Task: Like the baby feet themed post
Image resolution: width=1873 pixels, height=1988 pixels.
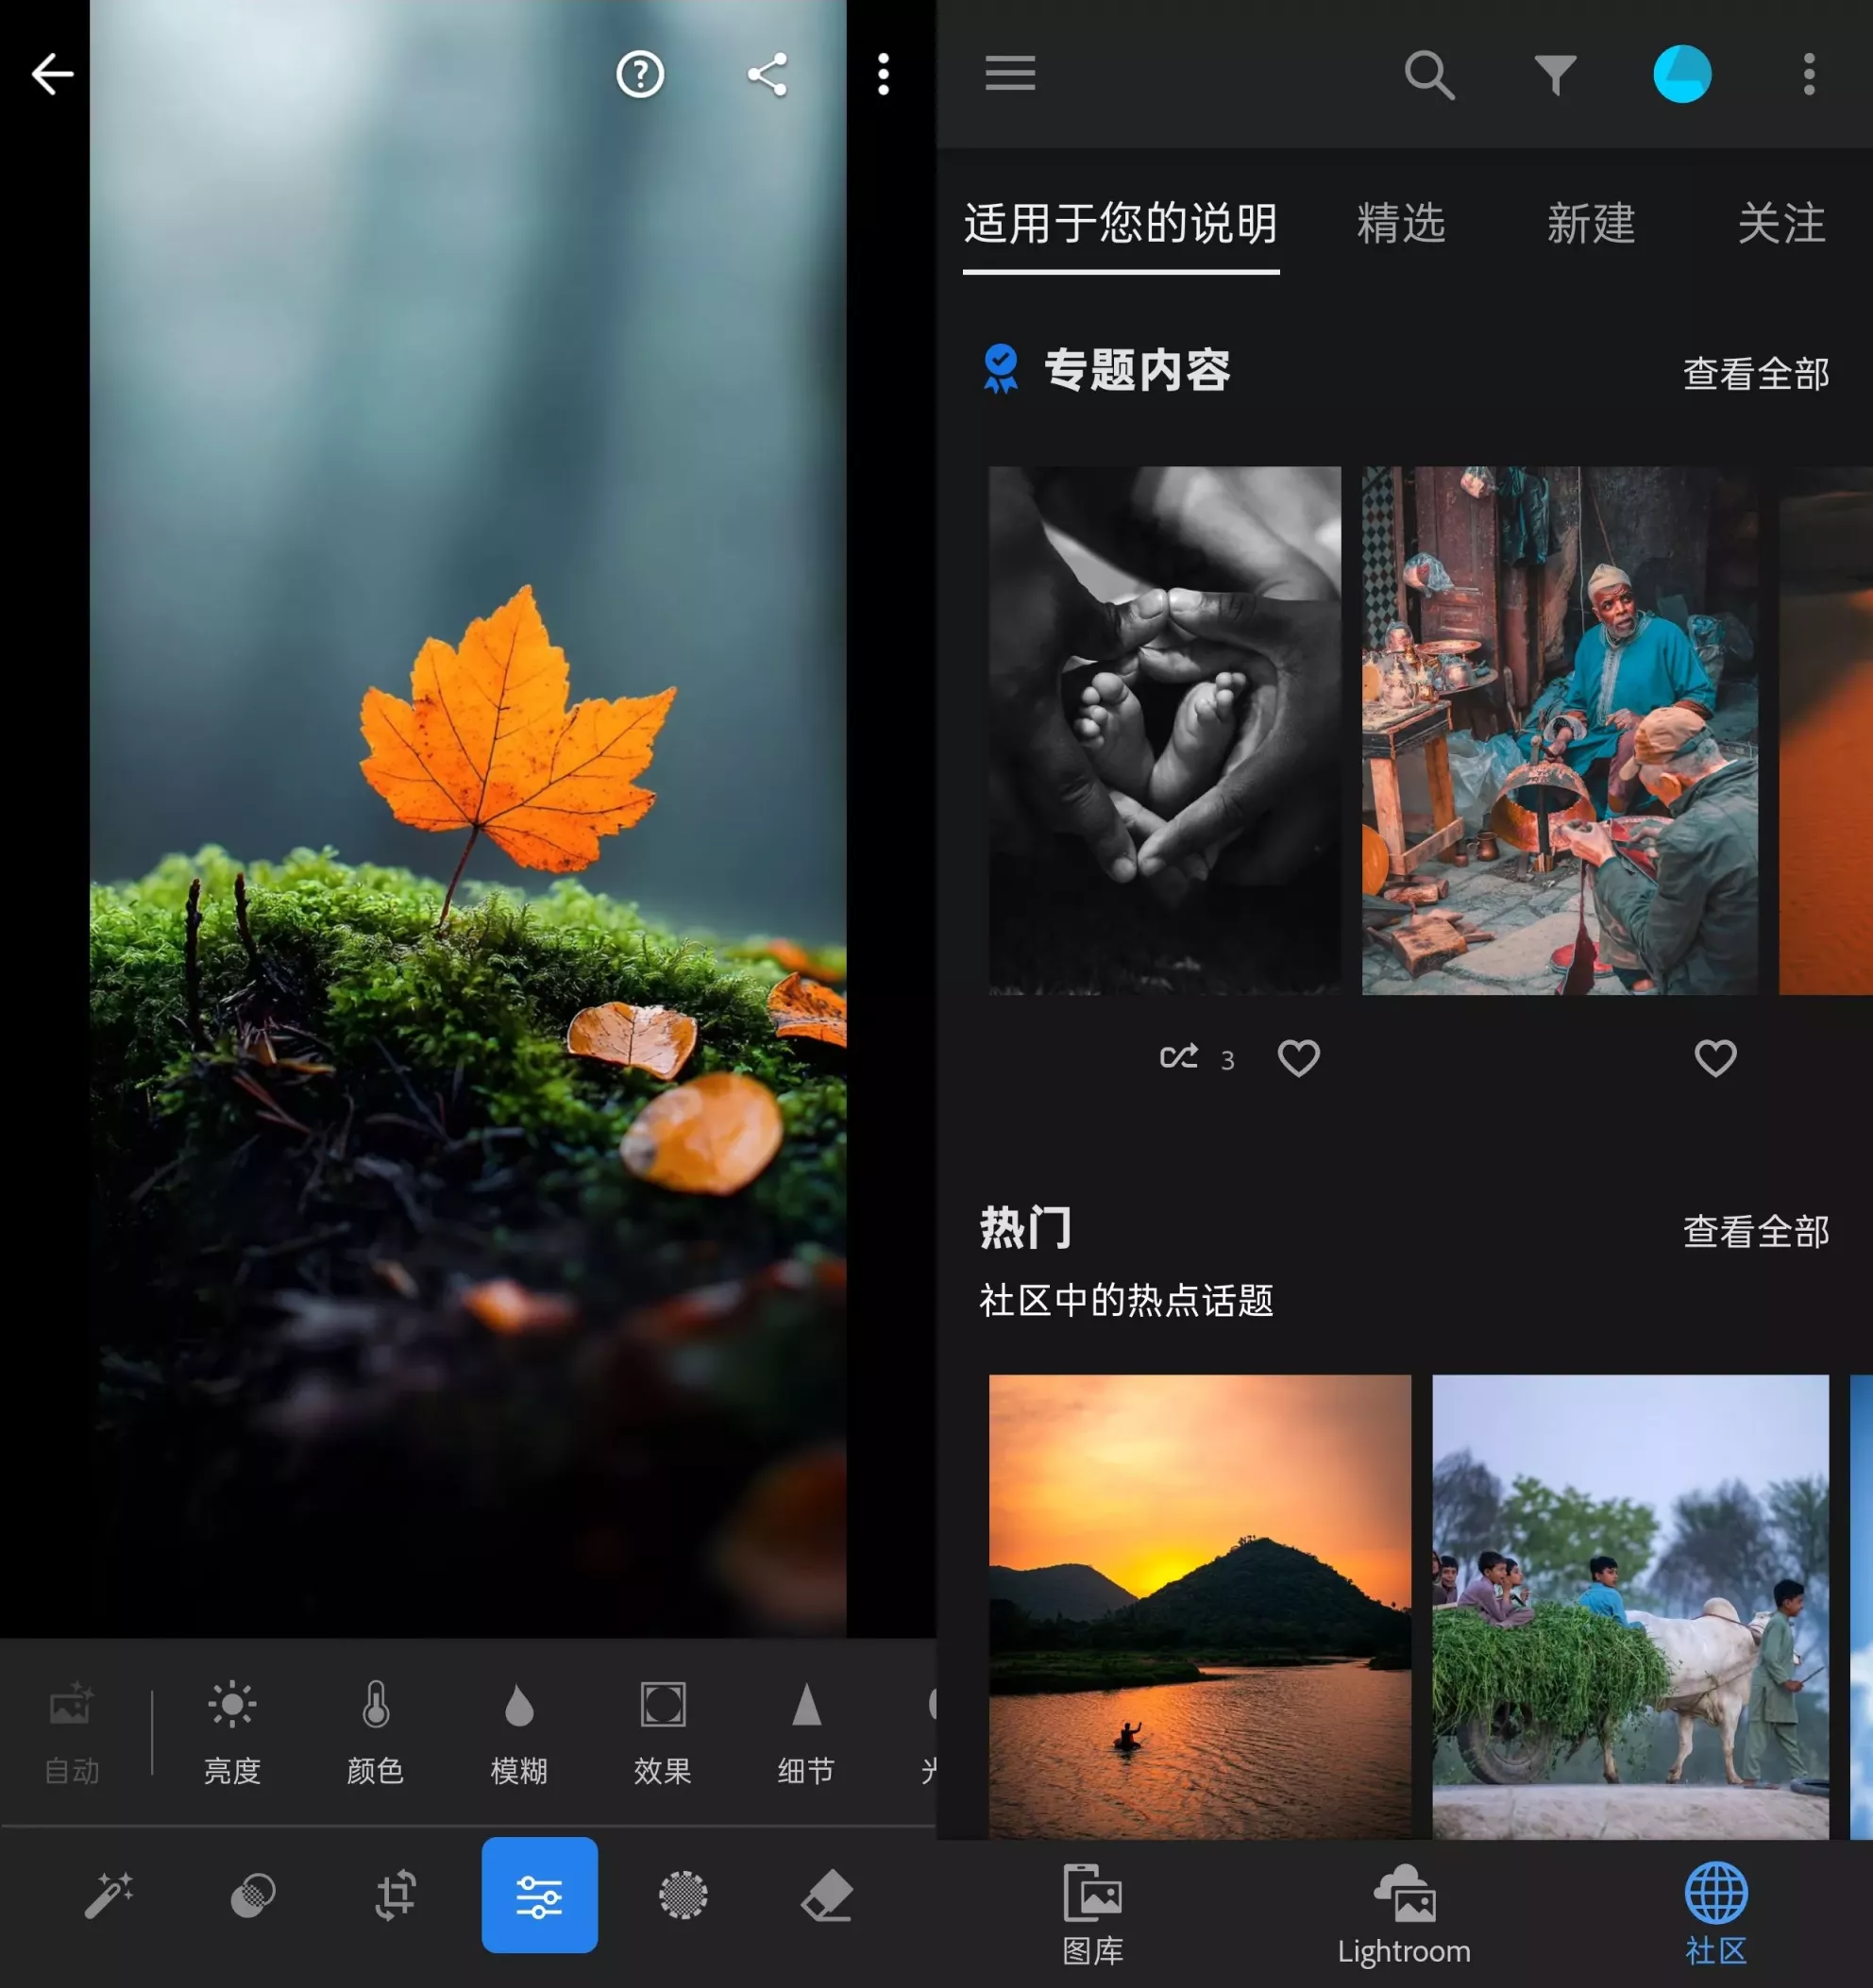Action: coord(1300,1058)
